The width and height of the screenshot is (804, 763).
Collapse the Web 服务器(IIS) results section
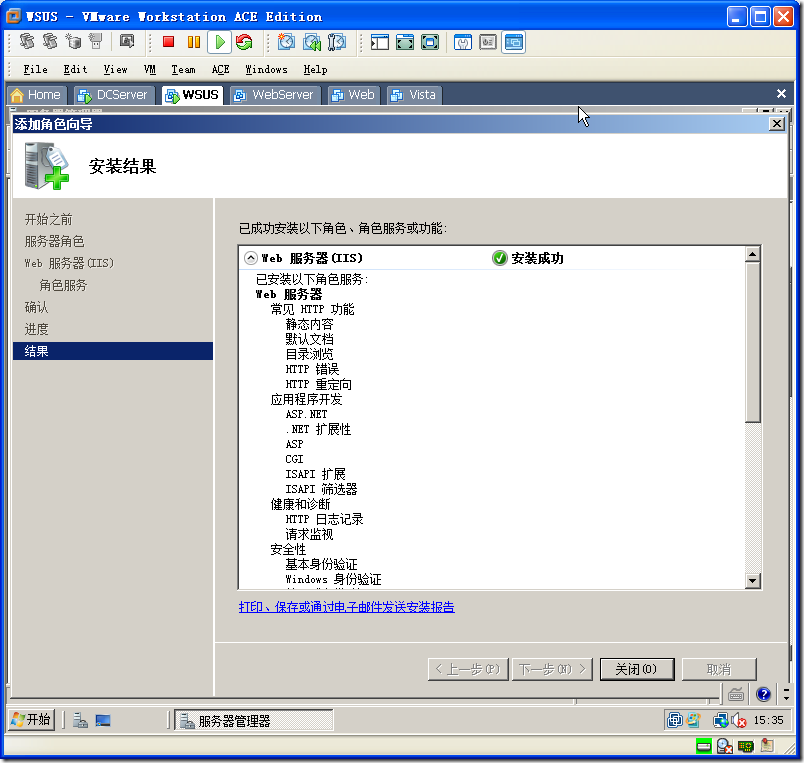tap(250, 258)
